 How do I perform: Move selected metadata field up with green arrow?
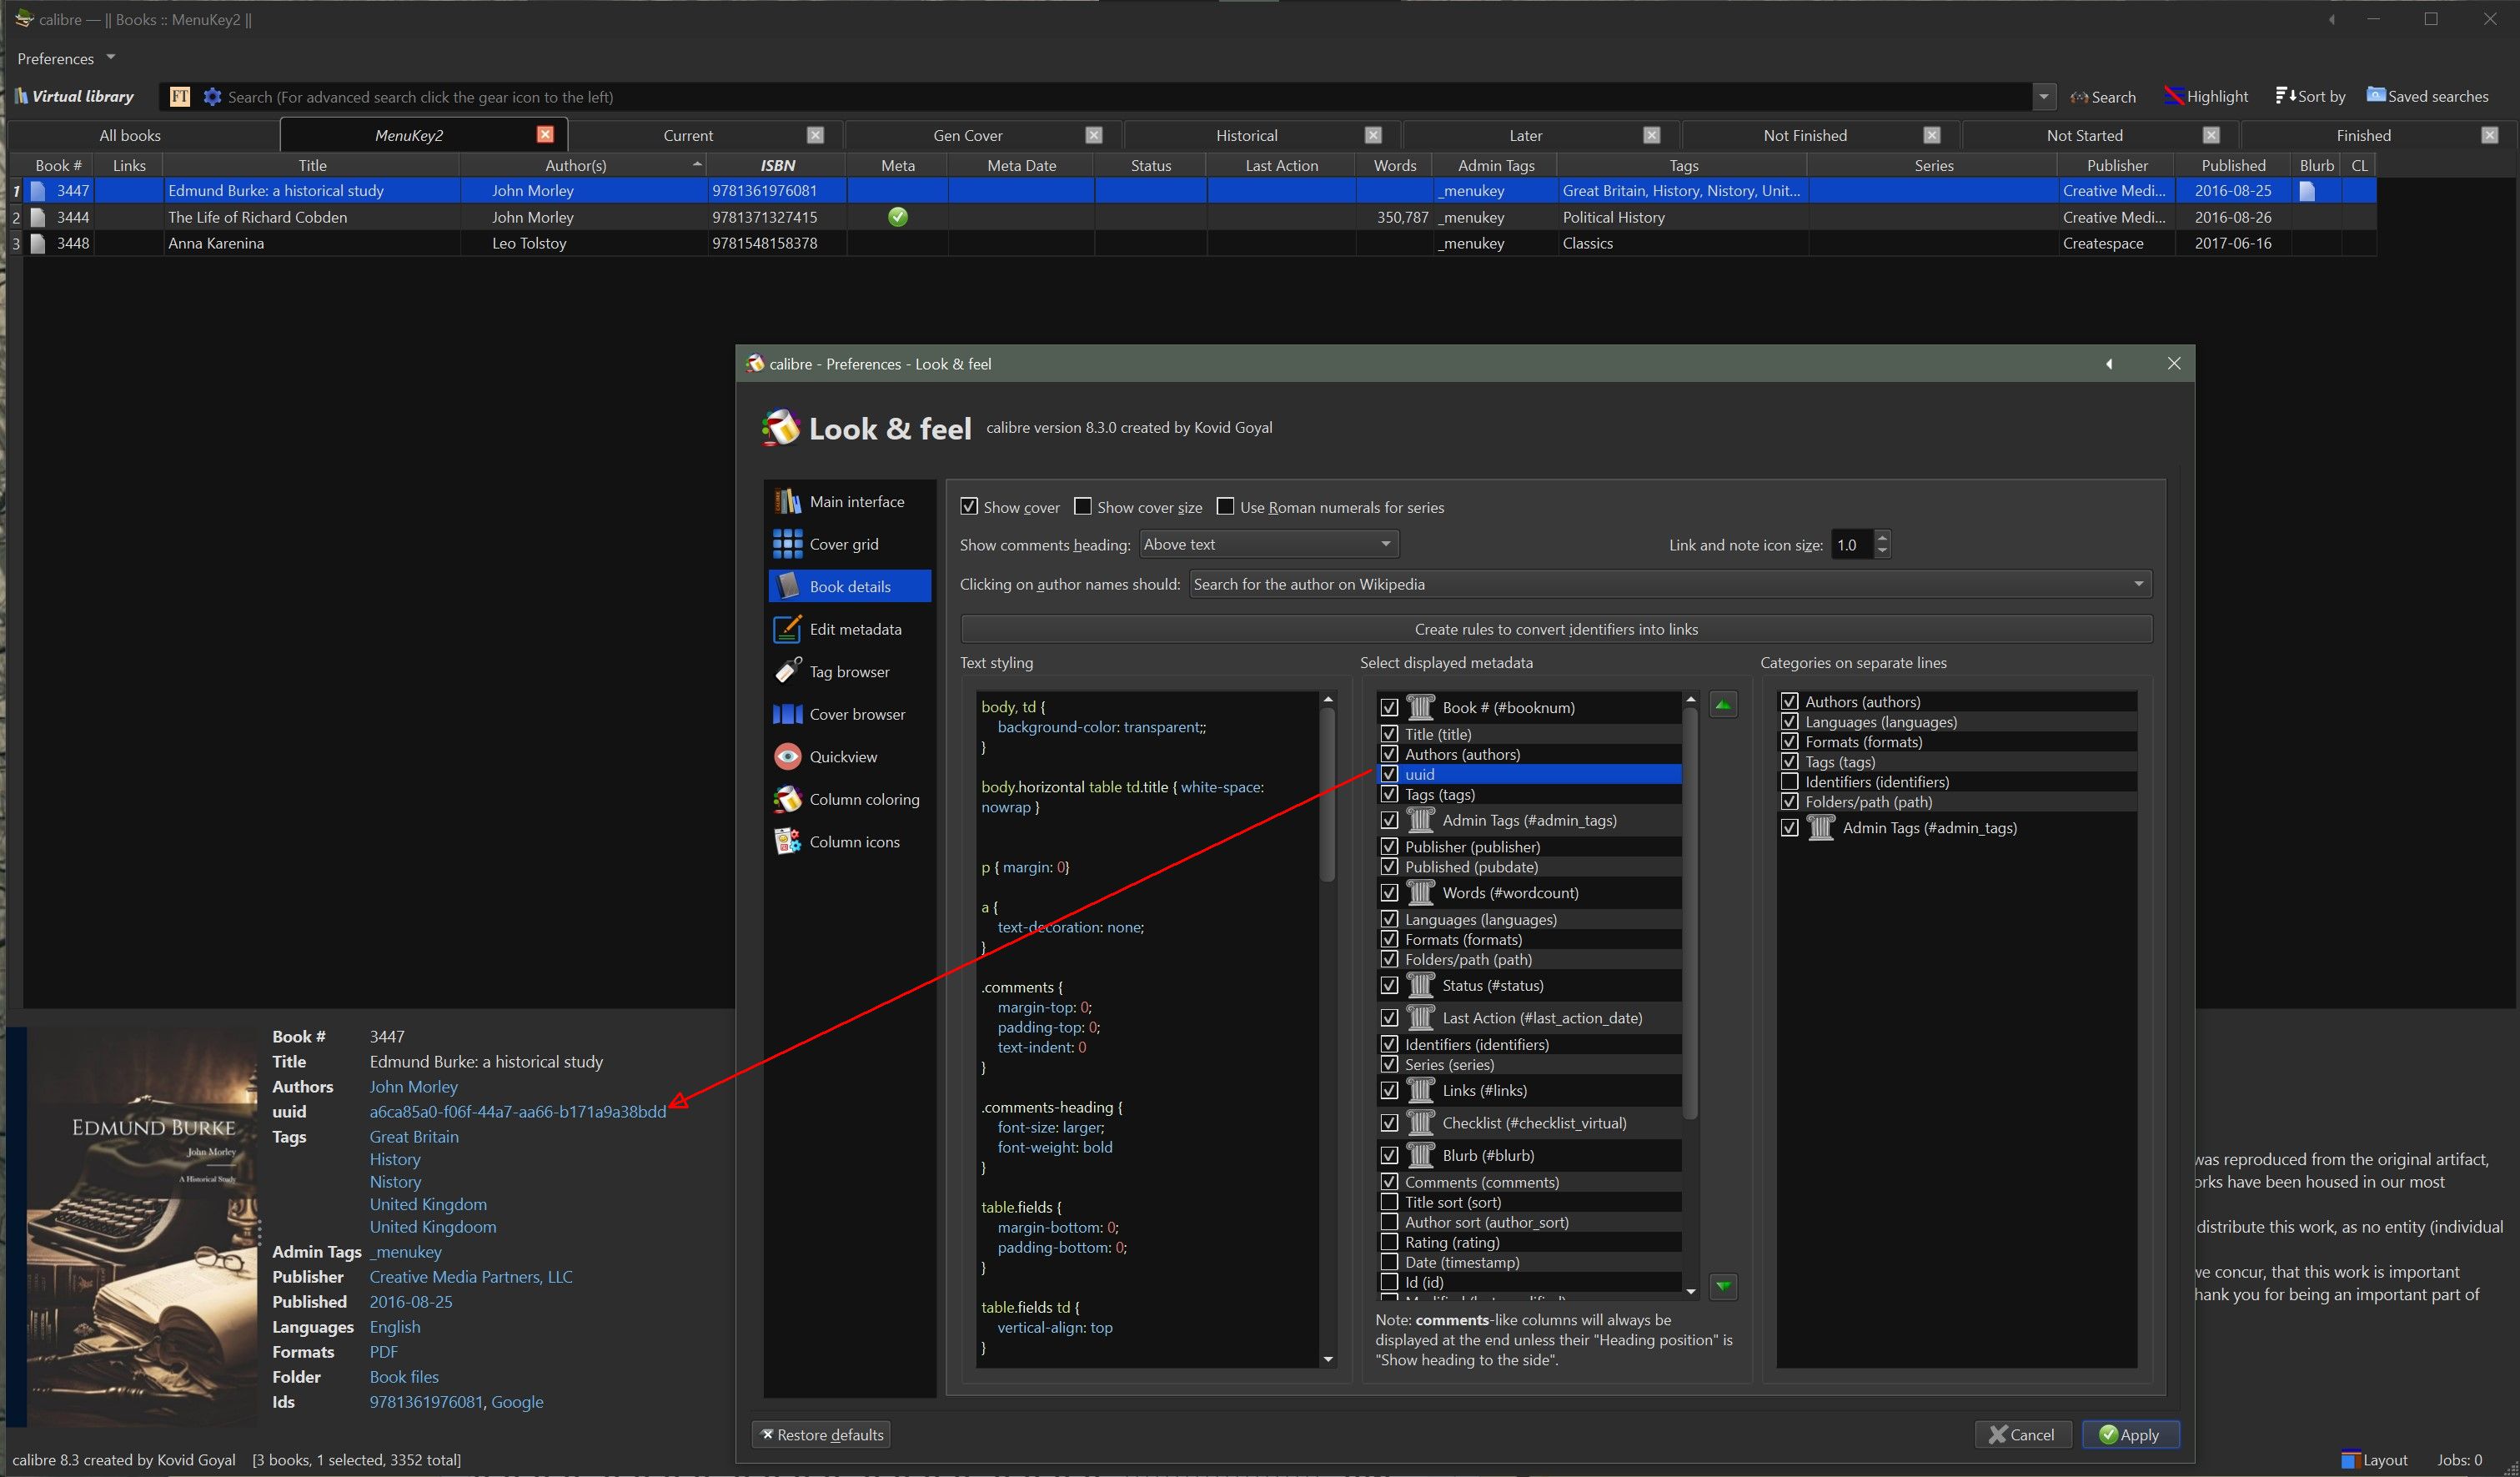1722,705
